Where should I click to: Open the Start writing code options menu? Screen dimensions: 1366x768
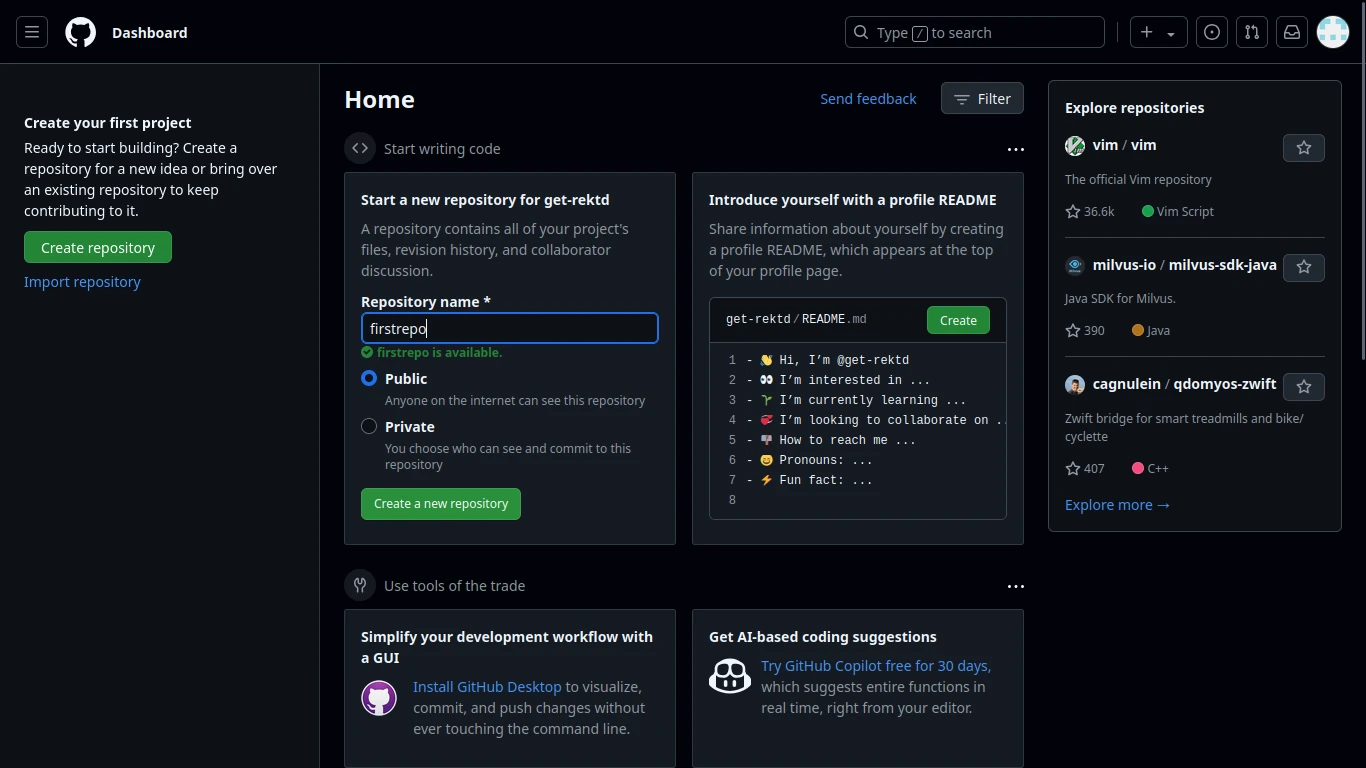coord(1016,149)
